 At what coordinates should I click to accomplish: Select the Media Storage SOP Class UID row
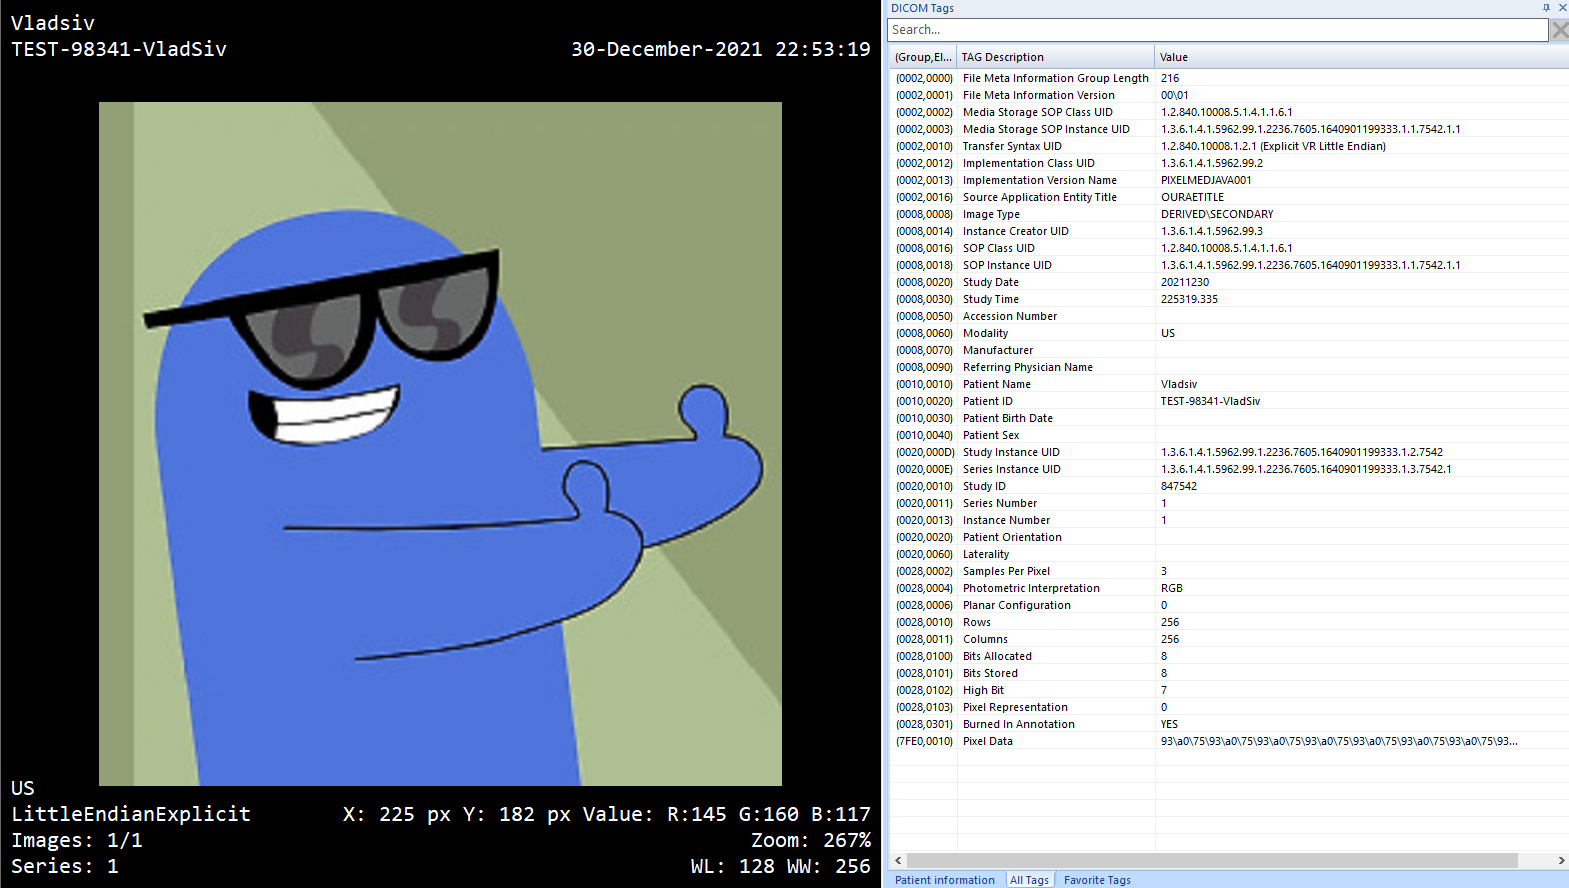coord(1229,112)
